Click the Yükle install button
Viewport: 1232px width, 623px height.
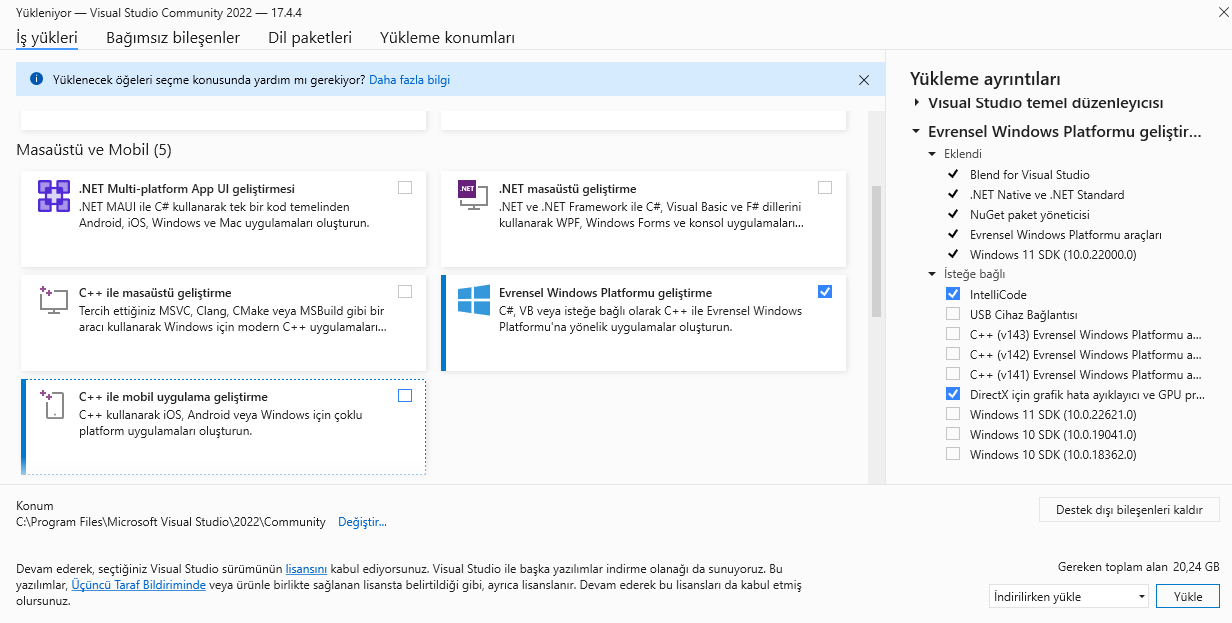pyautogui.click(x=1188, y=596)
